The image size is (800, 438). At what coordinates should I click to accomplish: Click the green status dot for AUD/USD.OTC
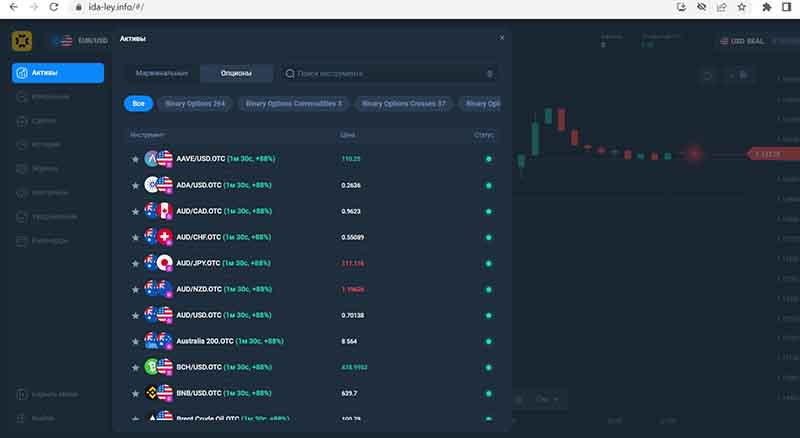point(488,315)
